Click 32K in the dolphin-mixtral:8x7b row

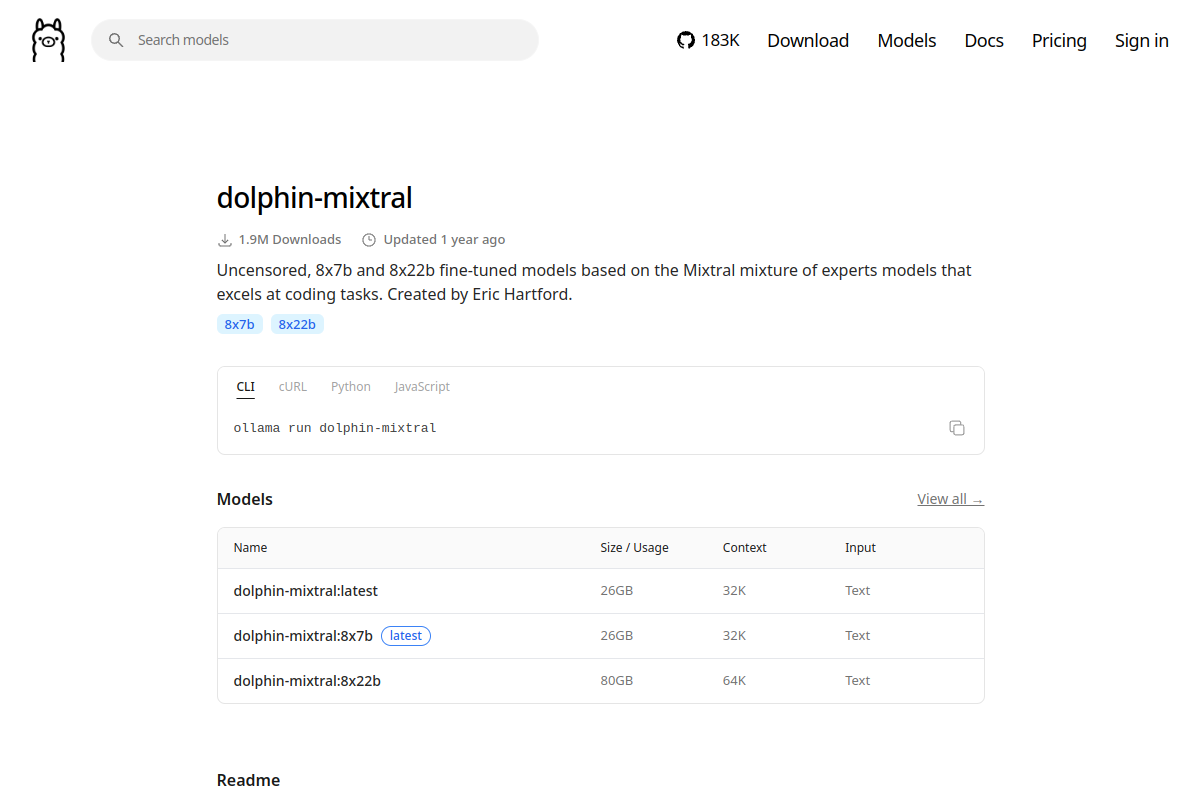click(734, 636)
